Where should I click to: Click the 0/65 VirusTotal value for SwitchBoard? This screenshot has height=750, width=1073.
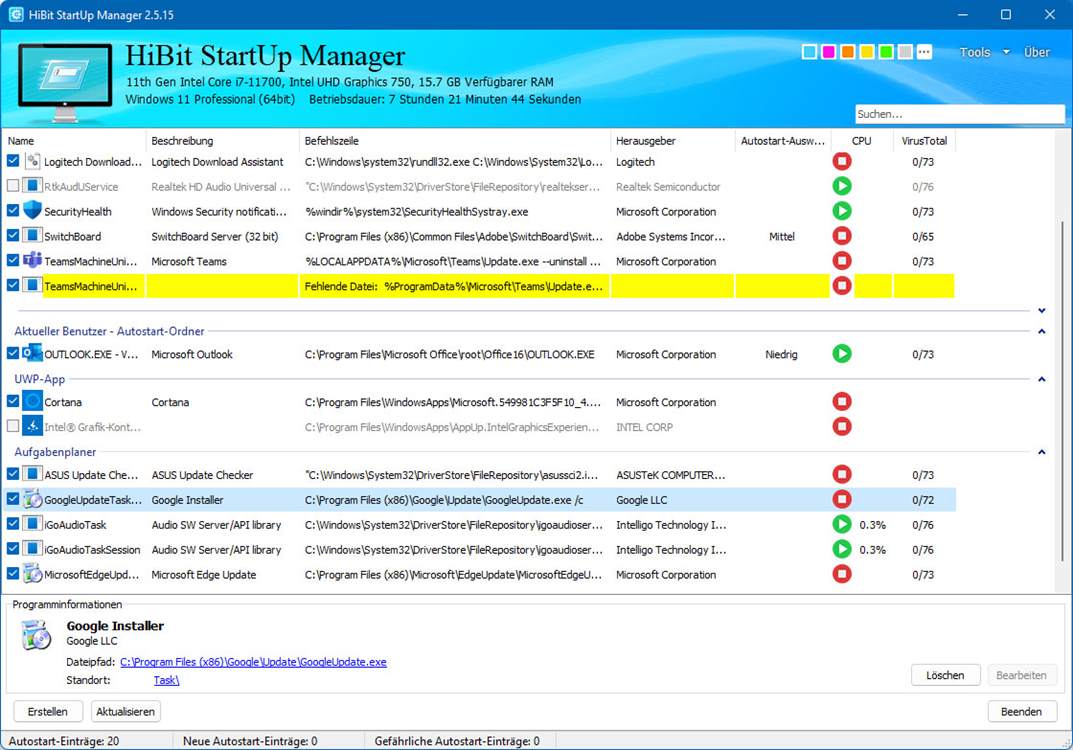pyautogui.click(x=922, y=237)
